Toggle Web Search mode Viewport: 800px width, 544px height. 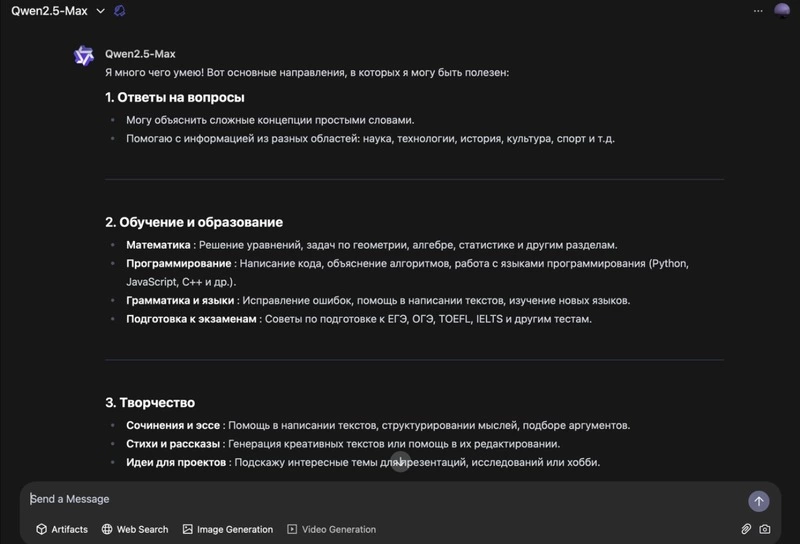(x=134, y=529)
